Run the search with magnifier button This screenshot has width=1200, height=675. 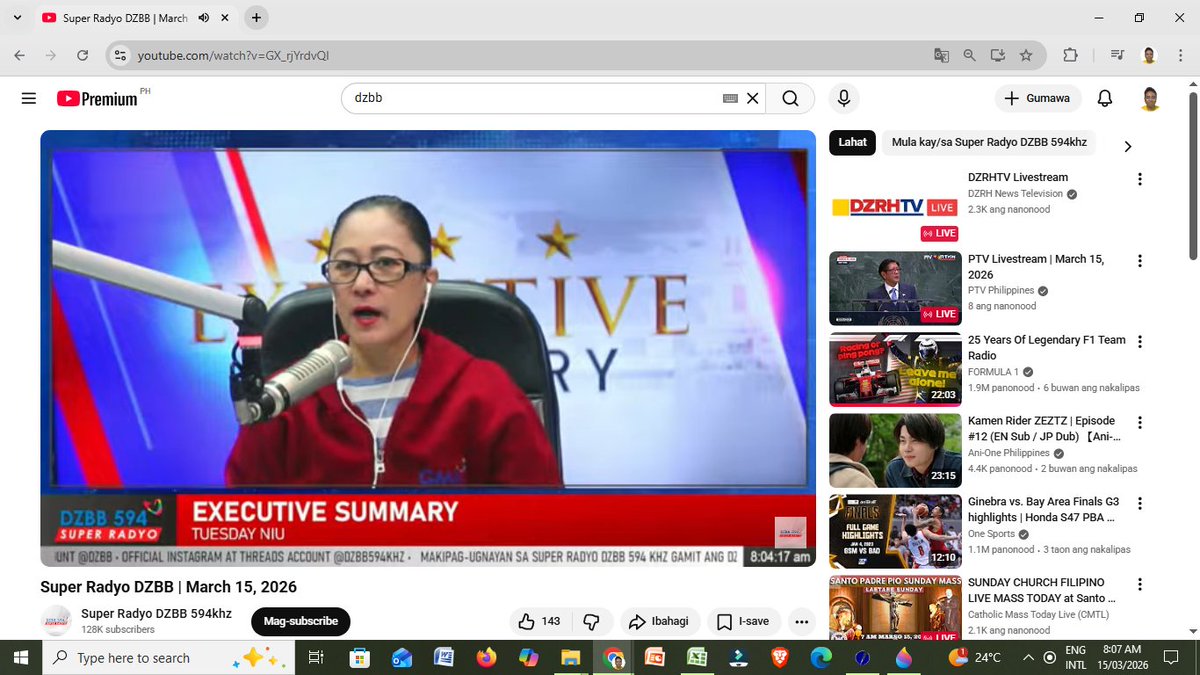(x=790, y=98)
